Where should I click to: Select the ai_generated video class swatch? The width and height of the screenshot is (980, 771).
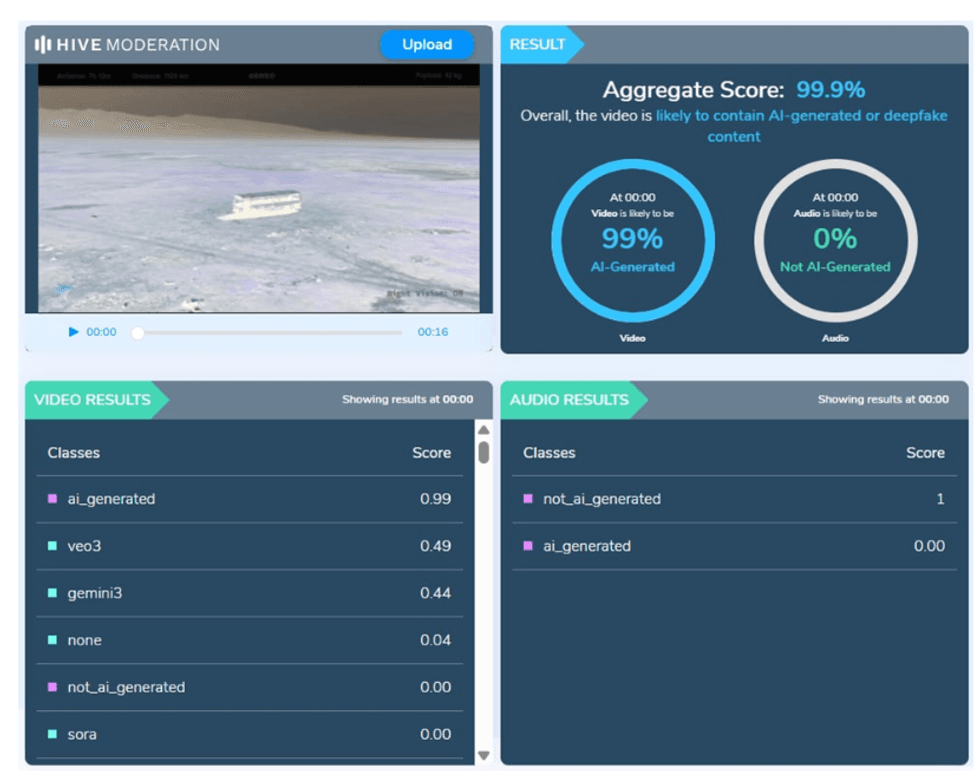tap(52, 499)
